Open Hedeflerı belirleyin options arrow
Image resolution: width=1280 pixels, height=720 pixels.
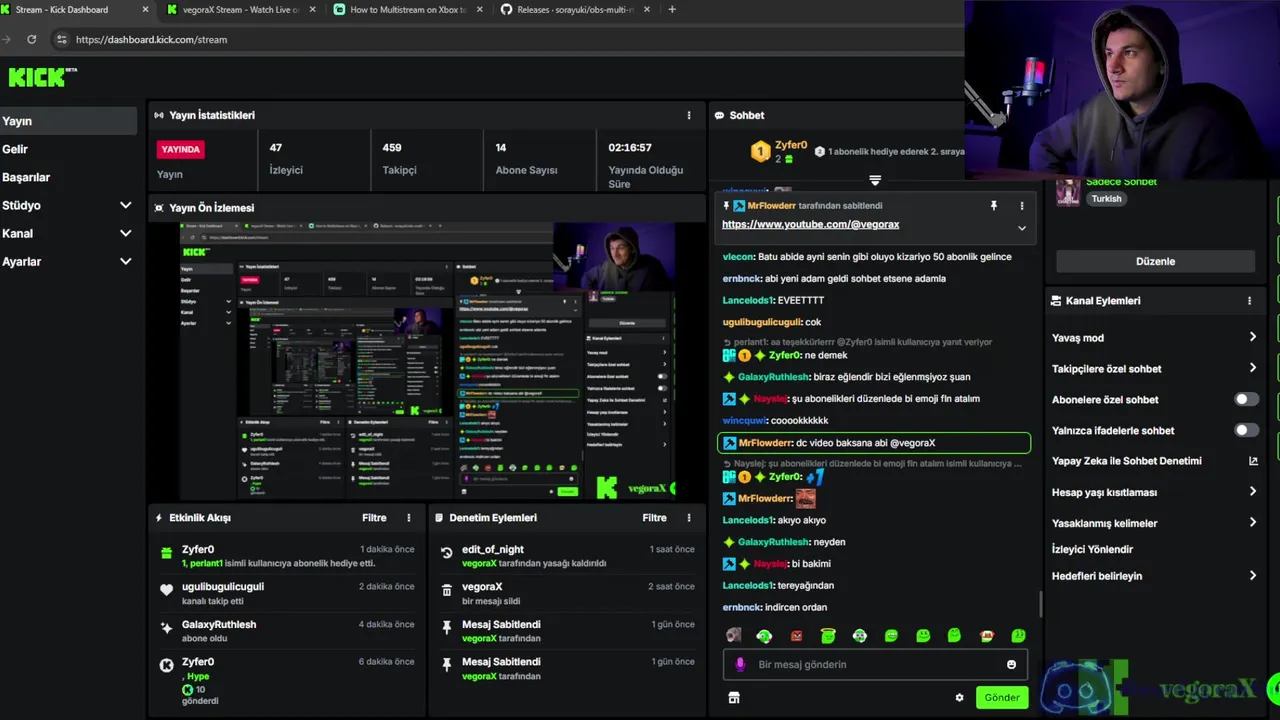click(1252, 576)
